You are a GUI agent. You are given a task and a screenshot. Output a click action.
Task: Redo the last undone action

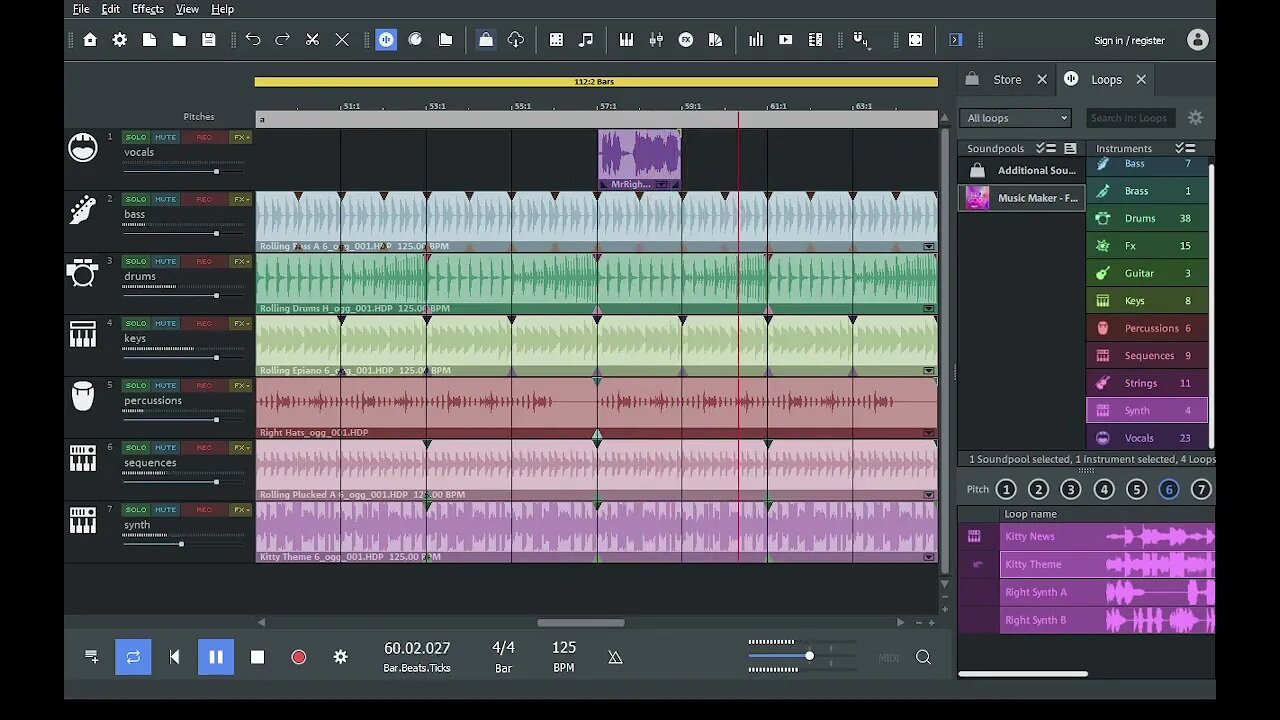click(x=283, y=40)
